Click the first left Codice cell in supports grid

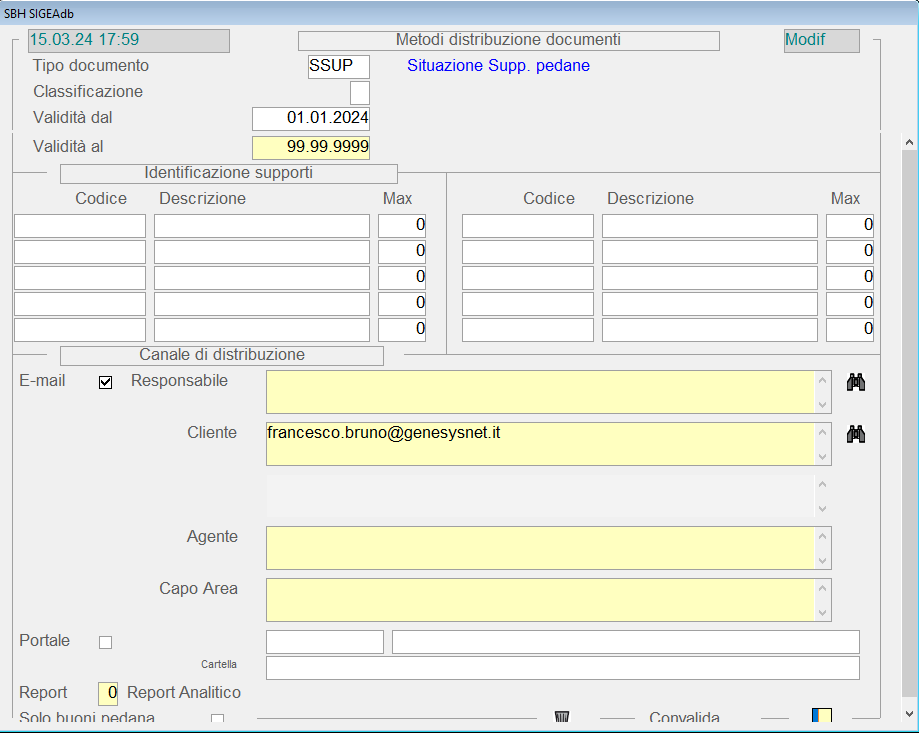coord(80,226)
